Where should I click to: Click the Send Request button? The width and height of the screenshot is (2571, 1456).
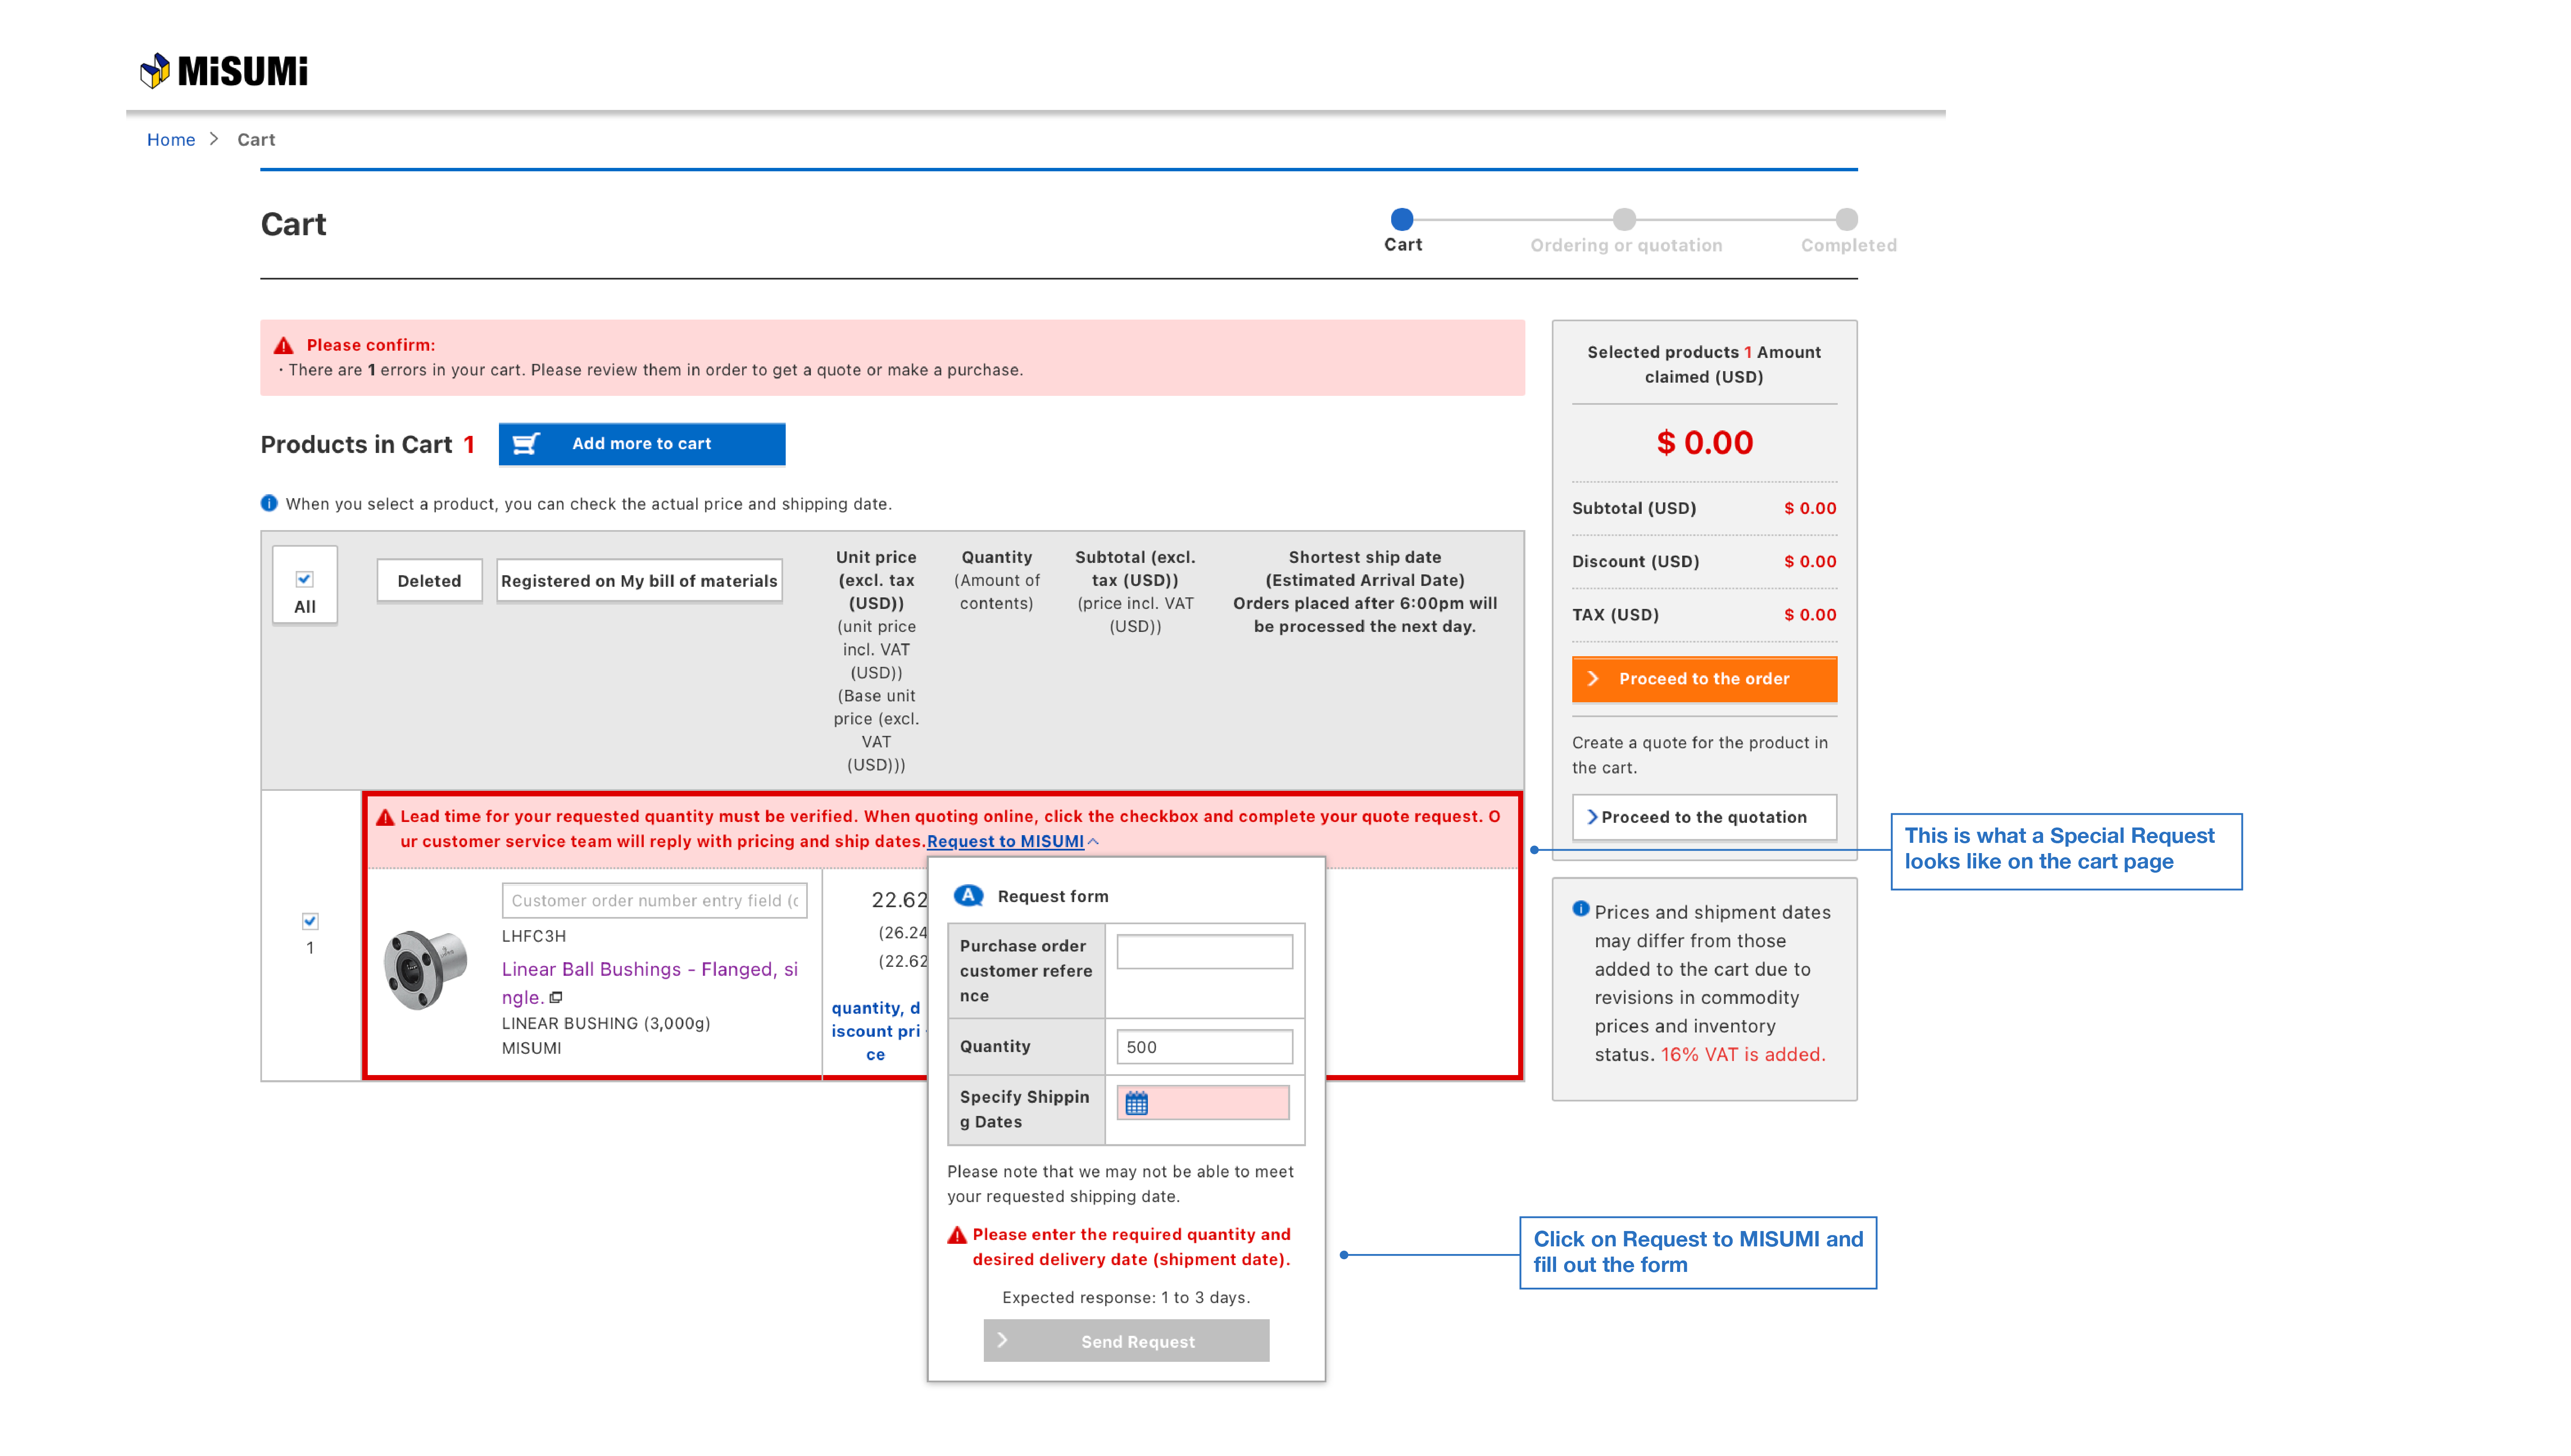1126,1341
